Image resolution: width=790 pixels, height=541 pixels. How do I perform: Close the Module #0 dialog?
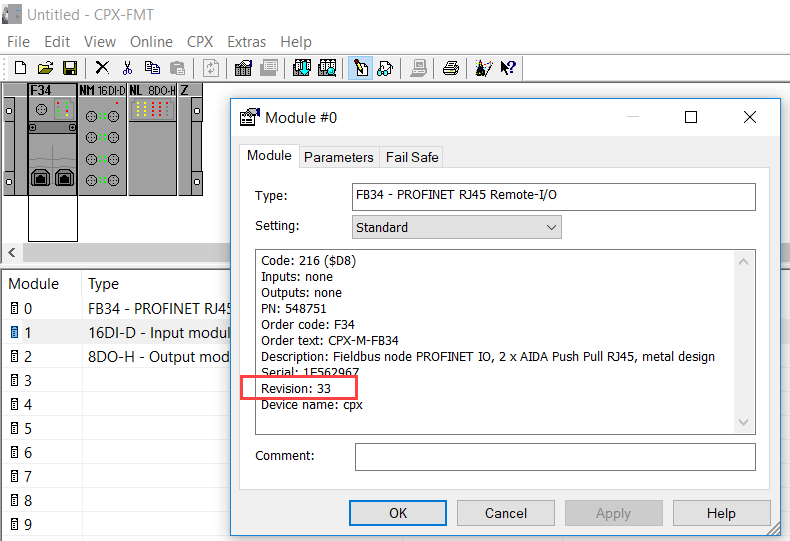750,117
